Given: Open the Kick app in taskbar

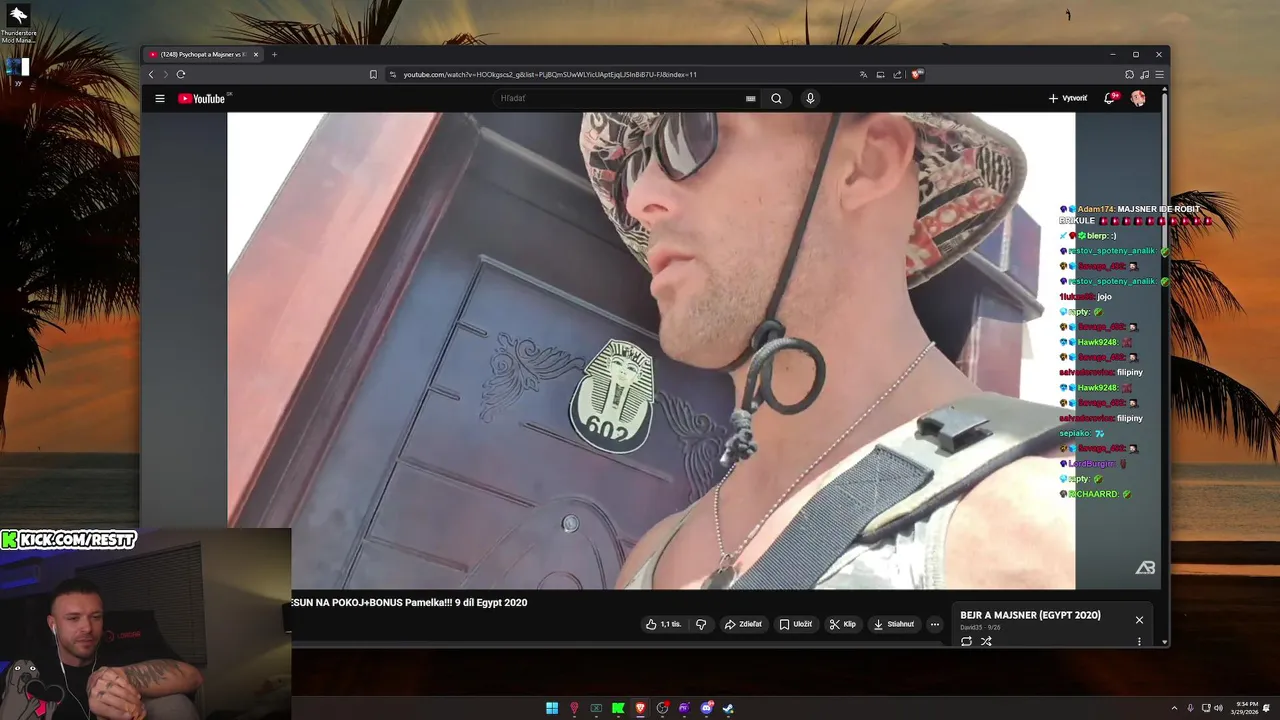Looking at the screenshot, I should coord(618,708).
